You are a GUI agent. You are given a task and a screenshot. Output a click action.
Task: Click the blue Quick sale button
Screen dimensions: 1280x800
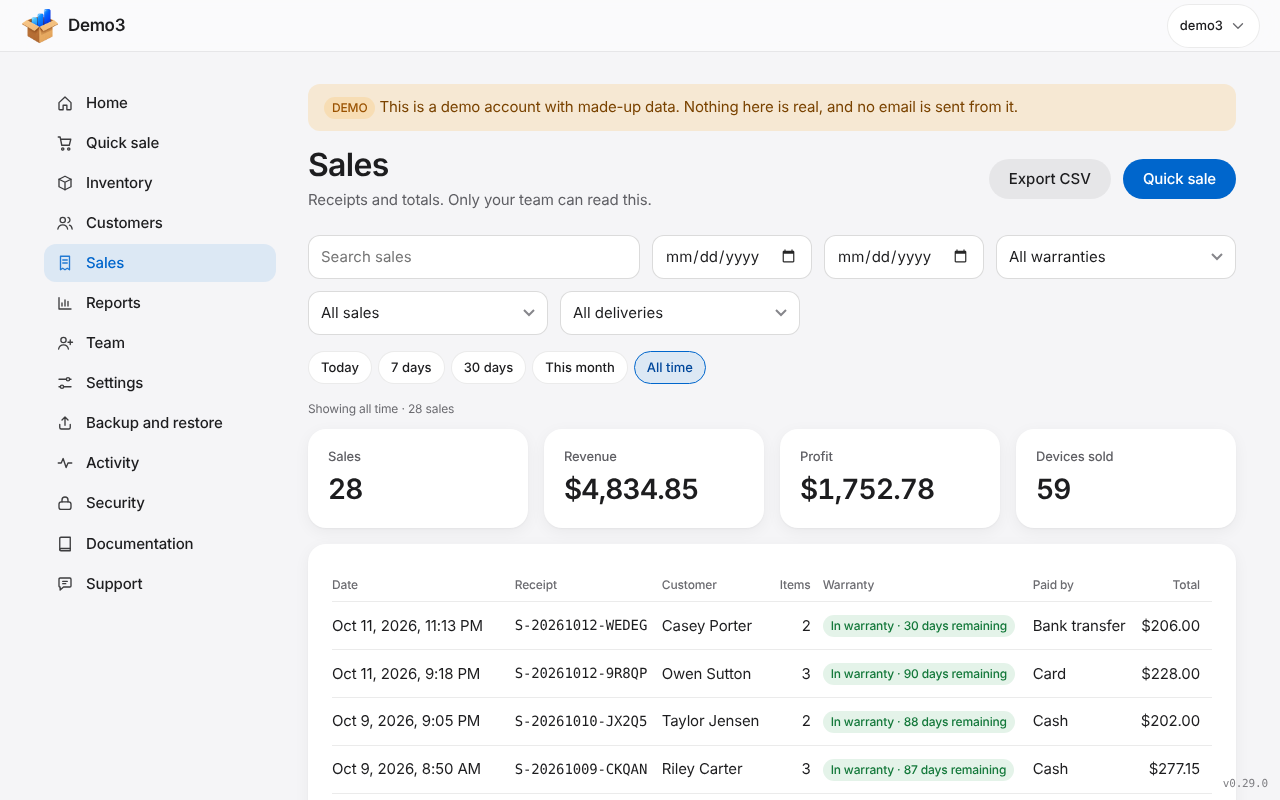1179,179
